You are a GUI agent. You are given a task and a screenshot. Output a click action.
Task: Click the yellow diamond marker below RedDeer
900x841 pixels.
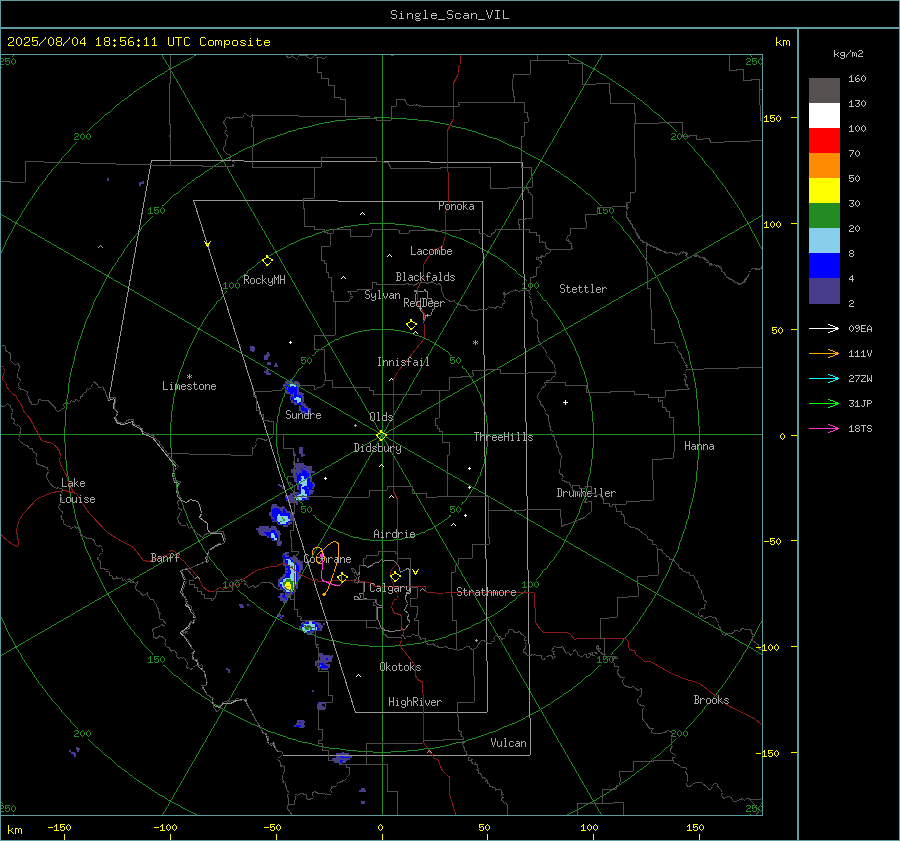point(411,325)
